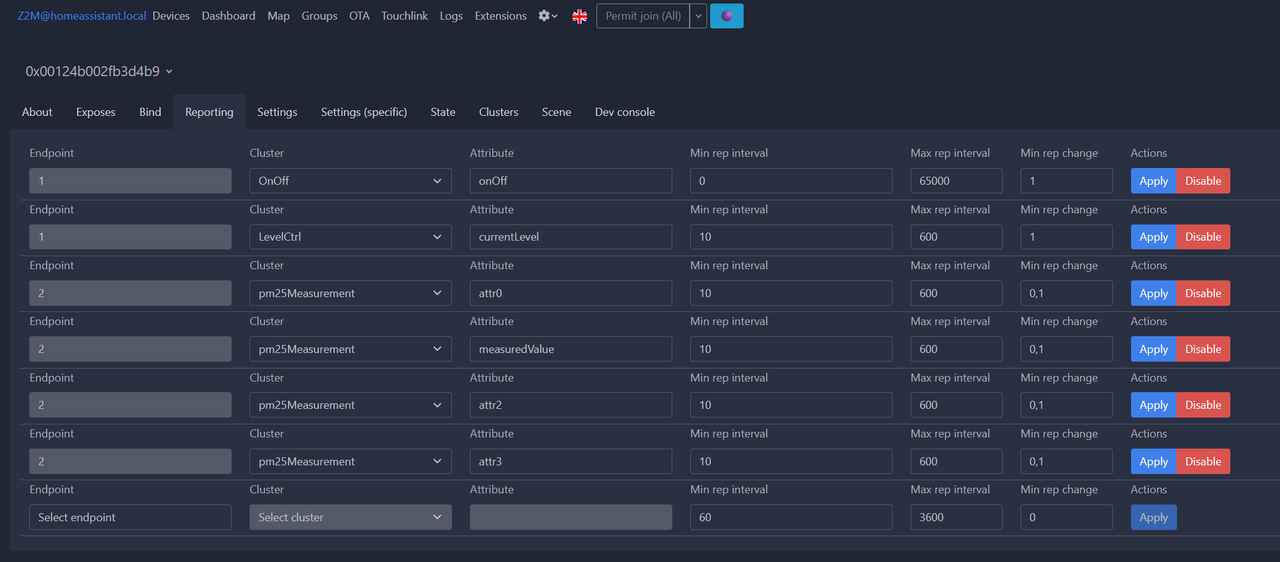The height and width of the screenshot is (562, 1280).
Task: Open Groups in navigation bar
Action: 319,16
